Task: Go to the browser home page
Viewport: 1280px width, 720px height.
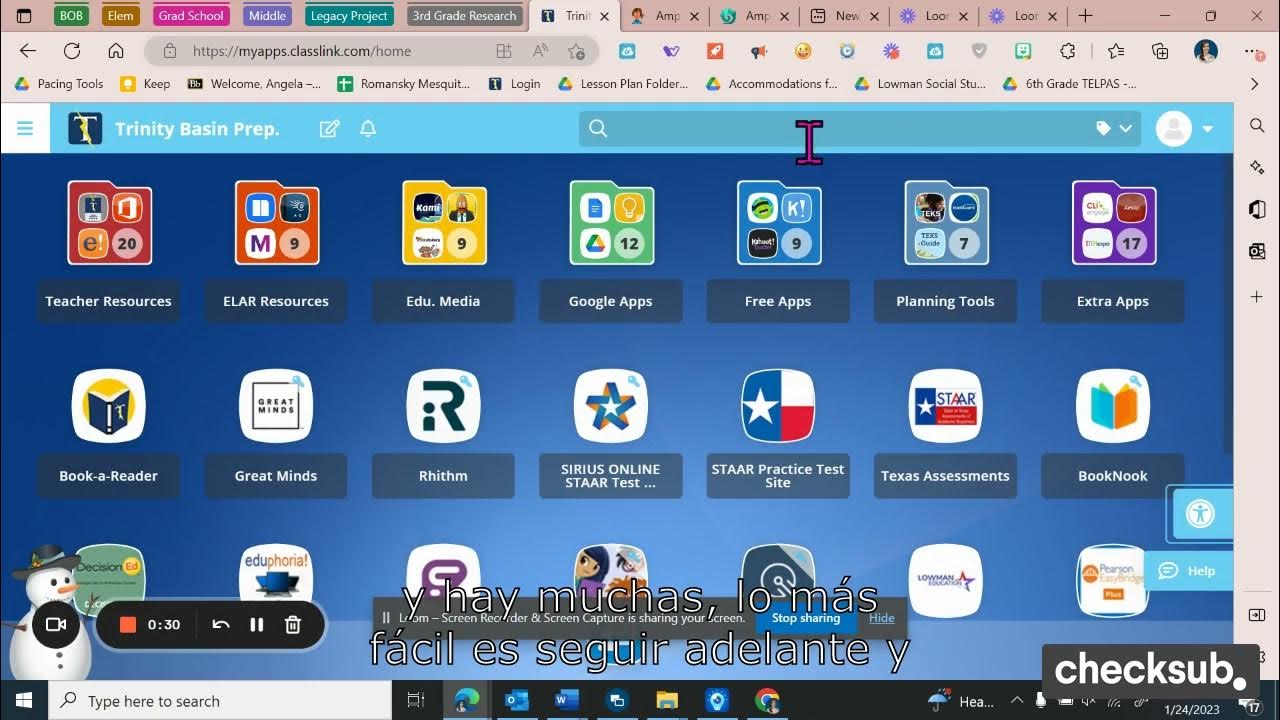Action: [x=116, y=51]
